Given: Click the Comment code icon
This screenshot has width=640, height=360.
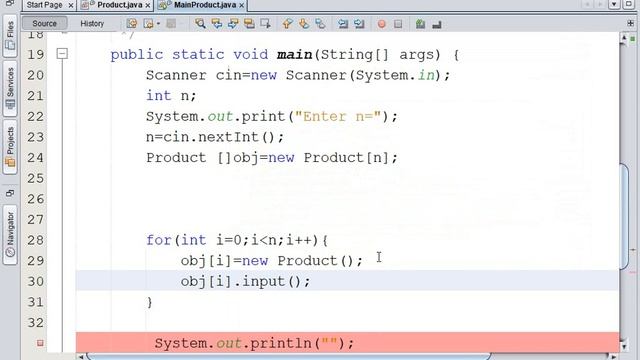Looking at the screenshot, I should pos(420,24).
